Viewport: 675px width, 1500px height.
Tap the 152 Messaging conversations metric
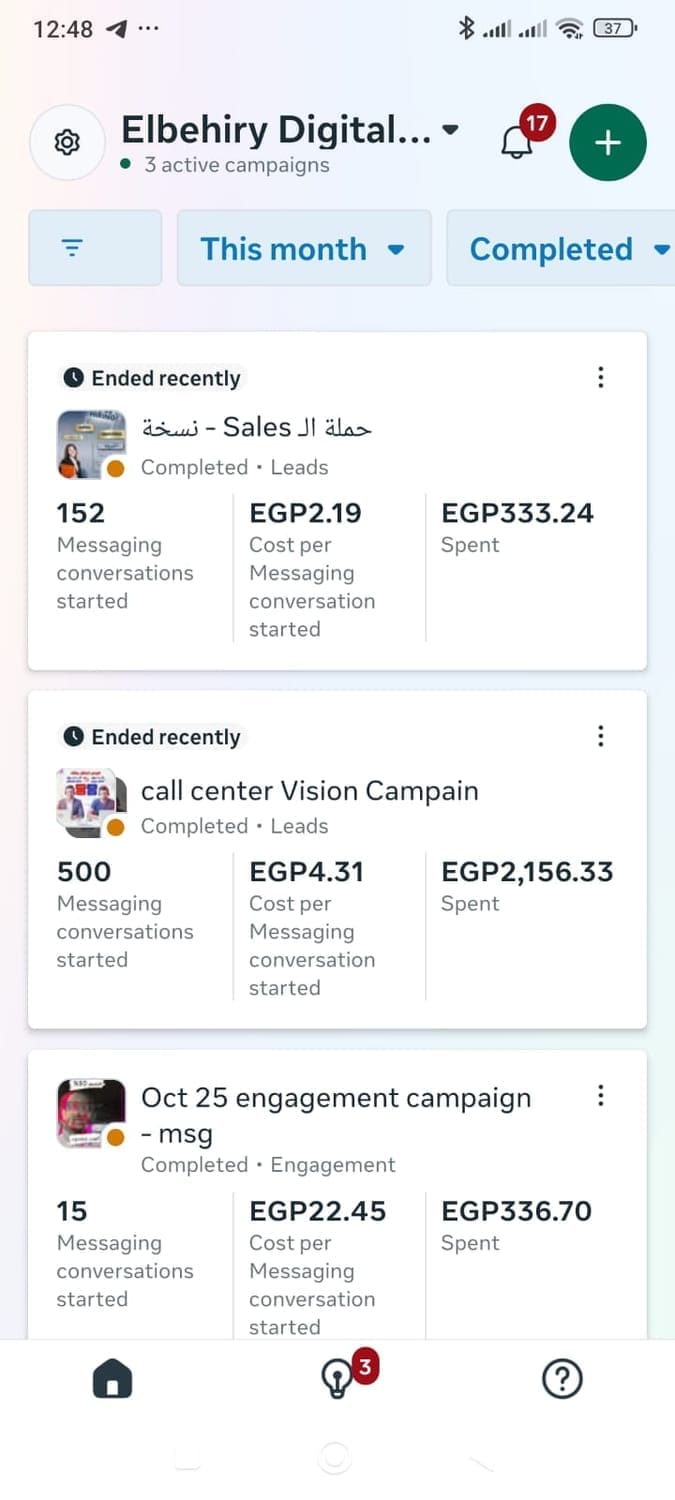coord(125,556)
